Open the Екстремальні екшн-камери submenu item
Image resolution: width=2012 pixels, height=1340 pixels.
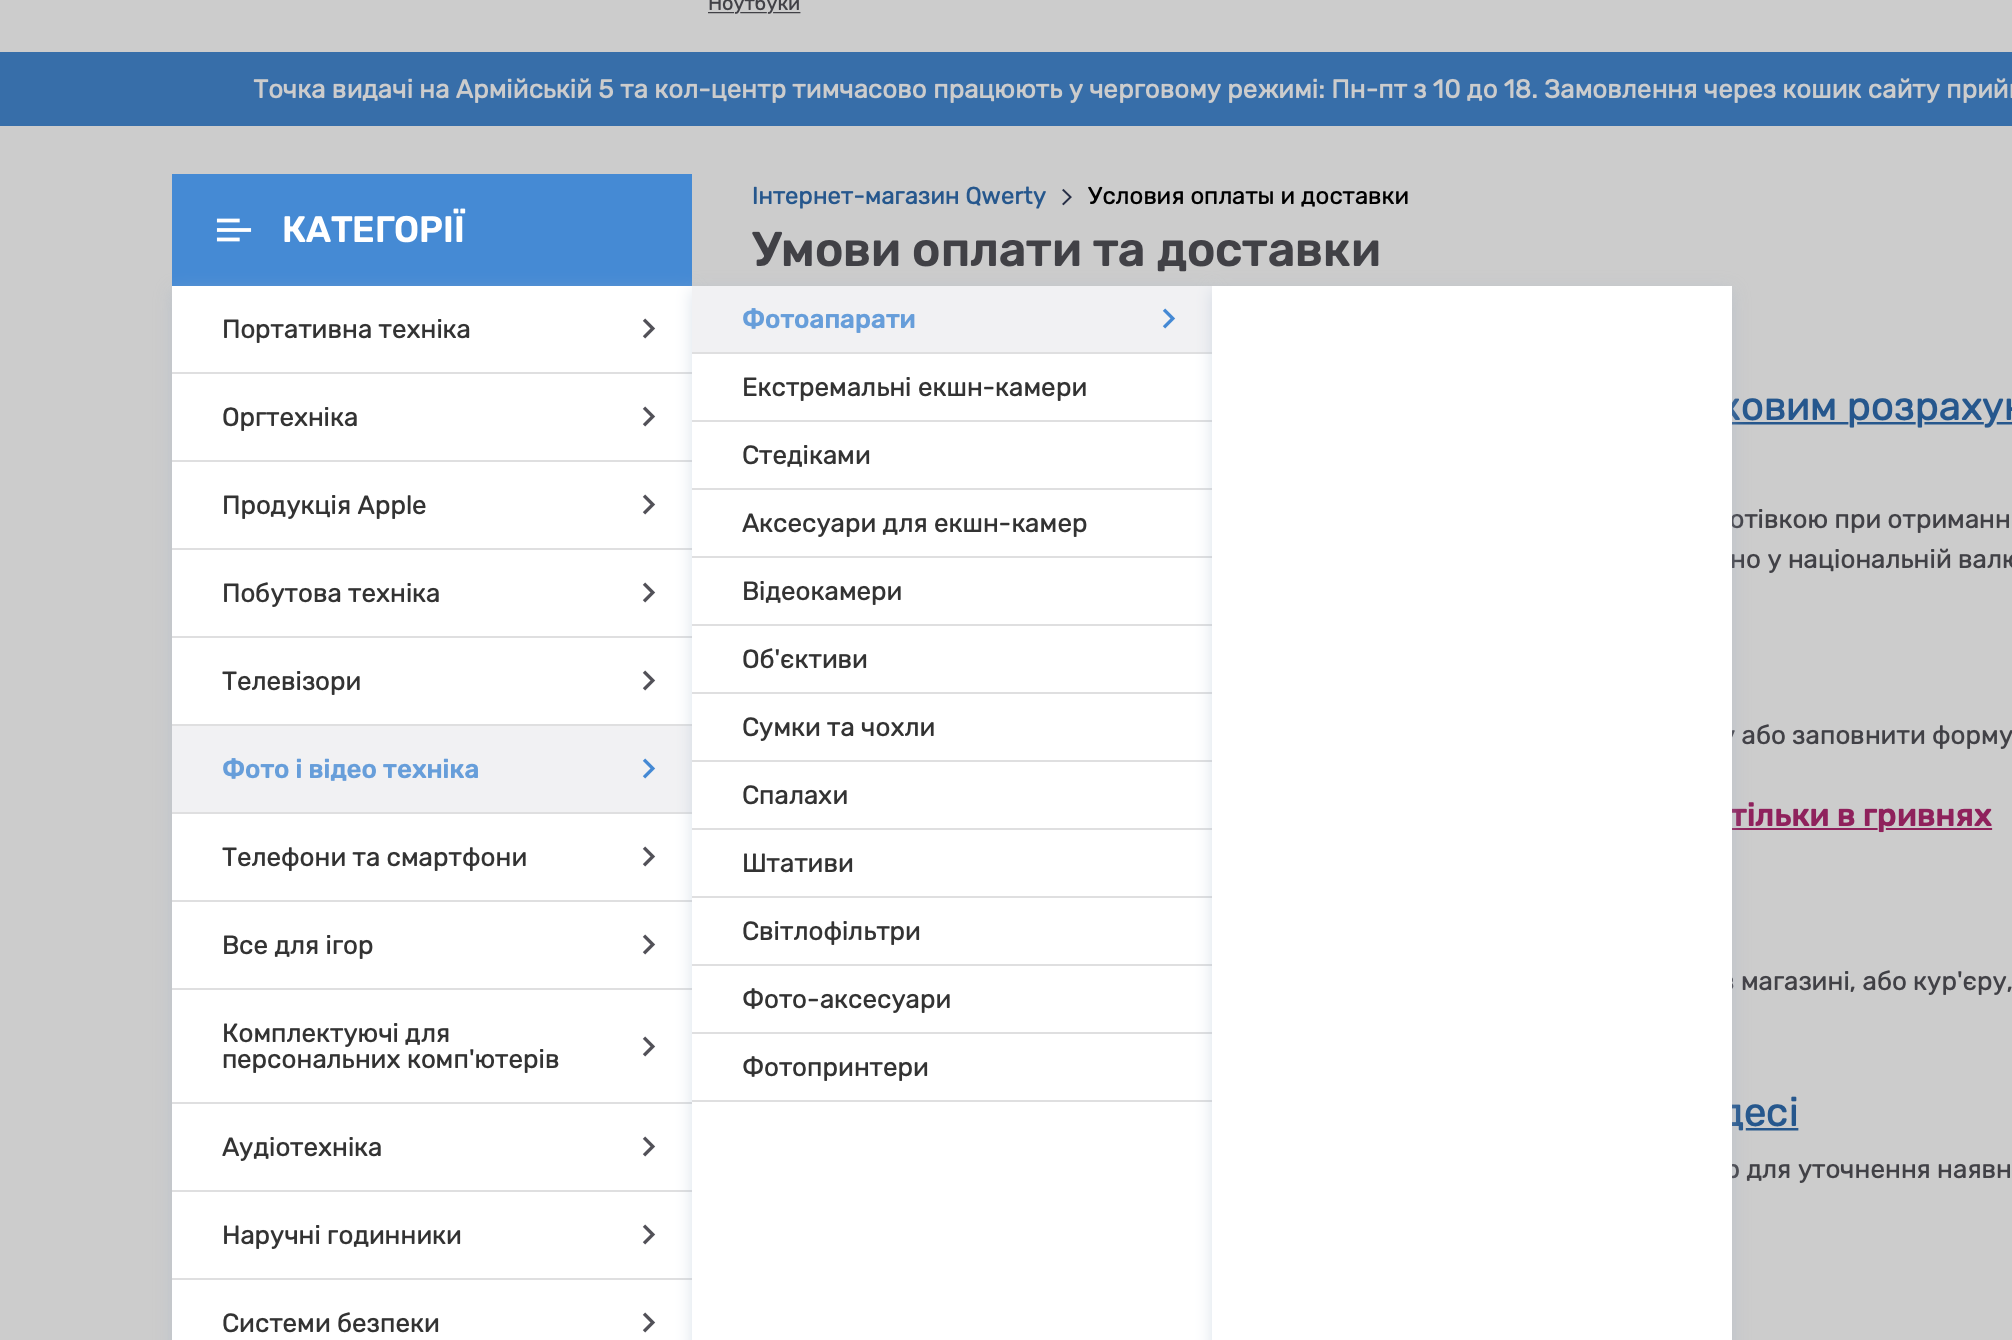coord(914,387)
